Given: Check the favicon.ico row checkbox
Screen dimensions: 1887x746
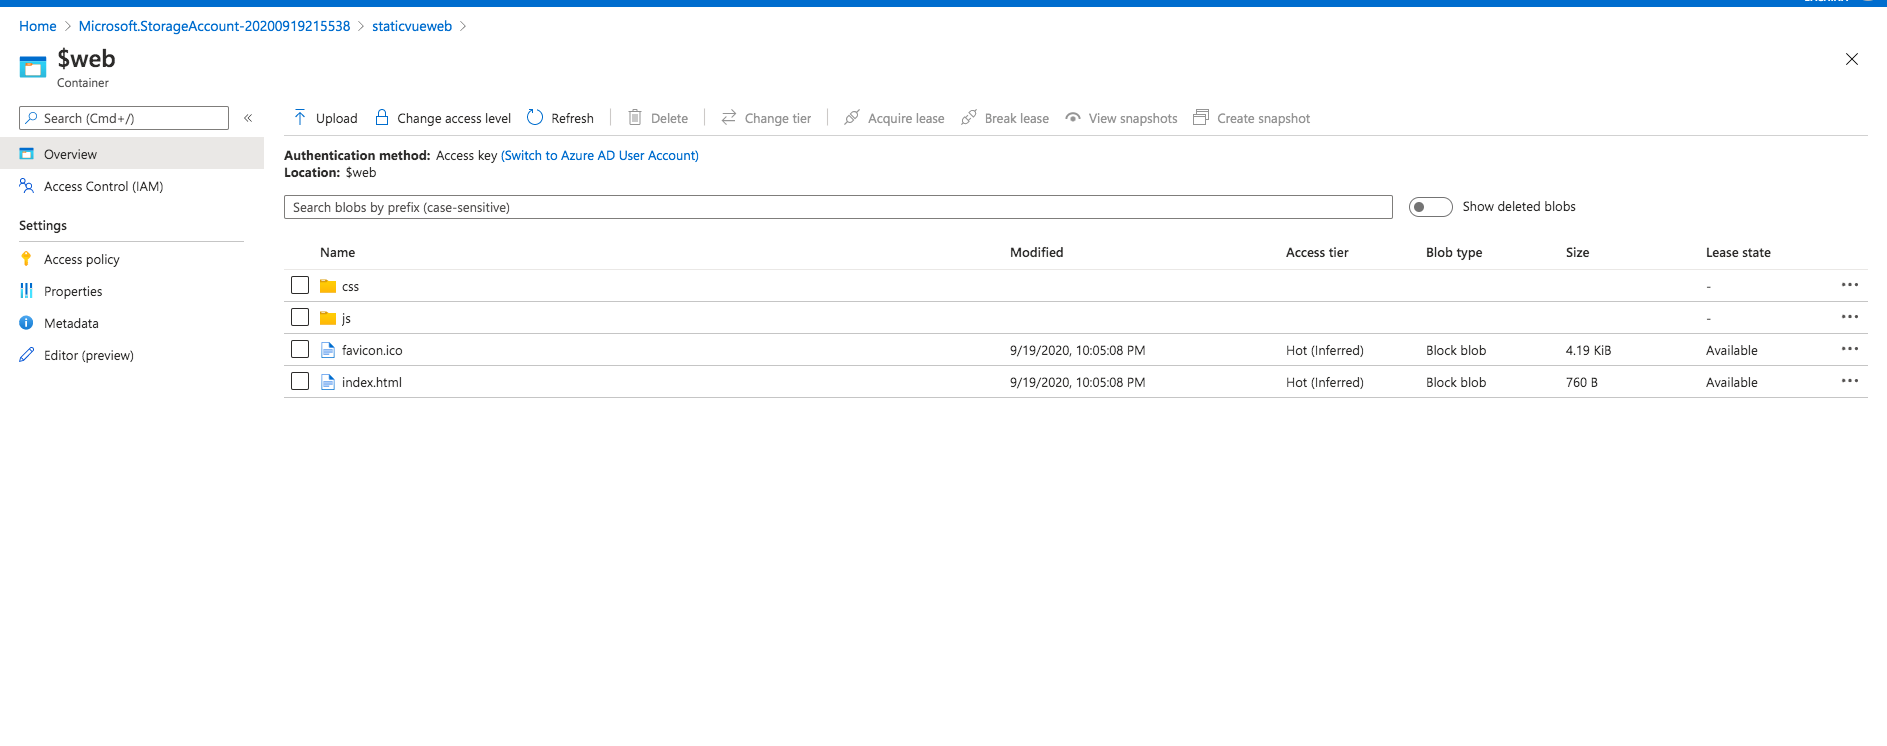Looking at the screenshot, I should pyautogui.click(x=300, y=349).
